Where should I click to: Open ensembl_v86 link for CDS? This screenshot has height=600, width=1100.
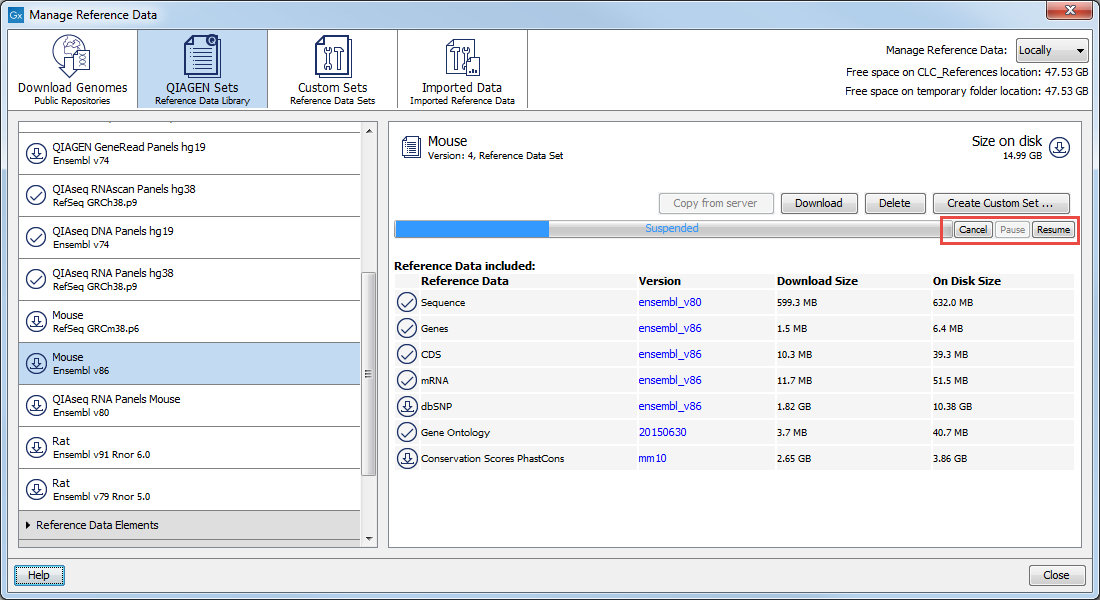669,354
